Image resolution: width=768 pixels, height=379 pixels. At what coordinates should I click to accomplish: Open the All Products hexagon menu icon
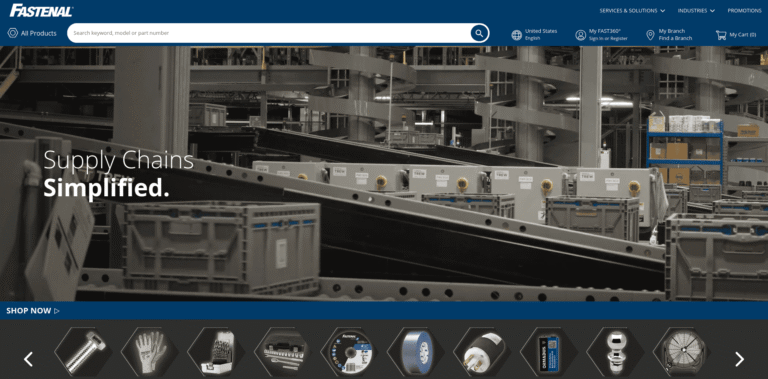coord(12,33)
